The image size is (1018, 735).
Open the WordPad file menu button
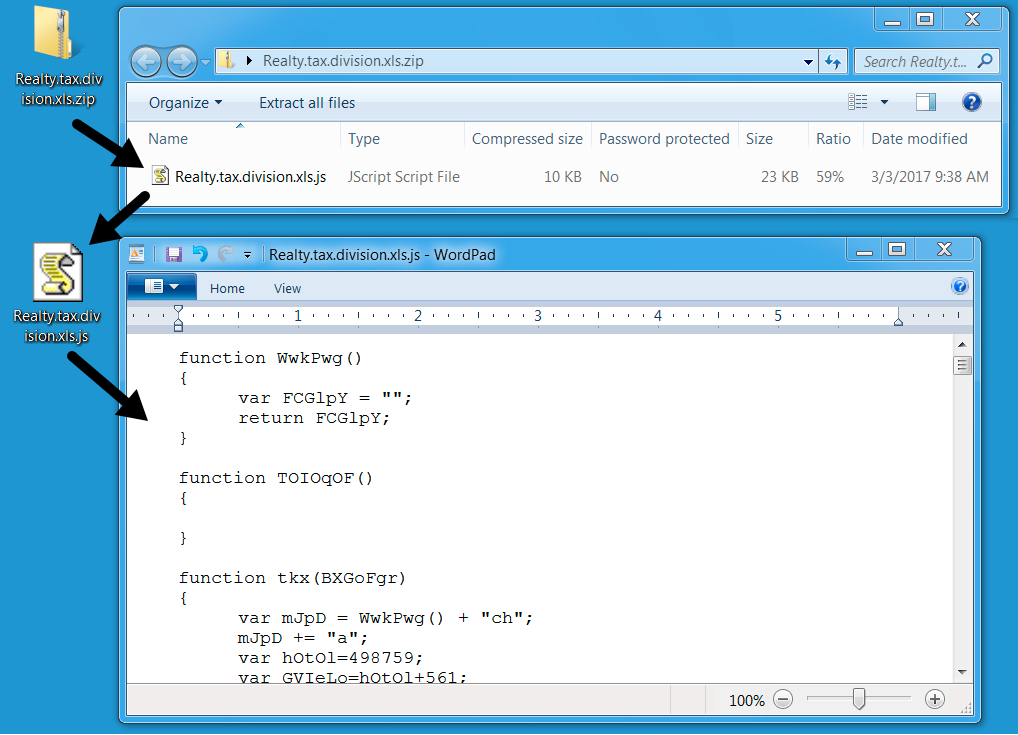162,286
